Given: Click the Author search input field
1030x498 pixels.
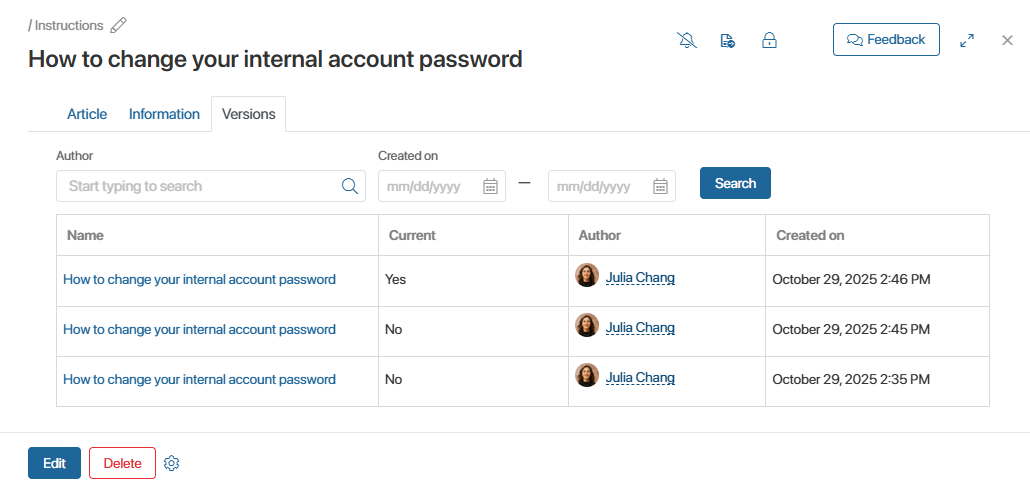Looking at the screenshot, I should tap(200, 186).
